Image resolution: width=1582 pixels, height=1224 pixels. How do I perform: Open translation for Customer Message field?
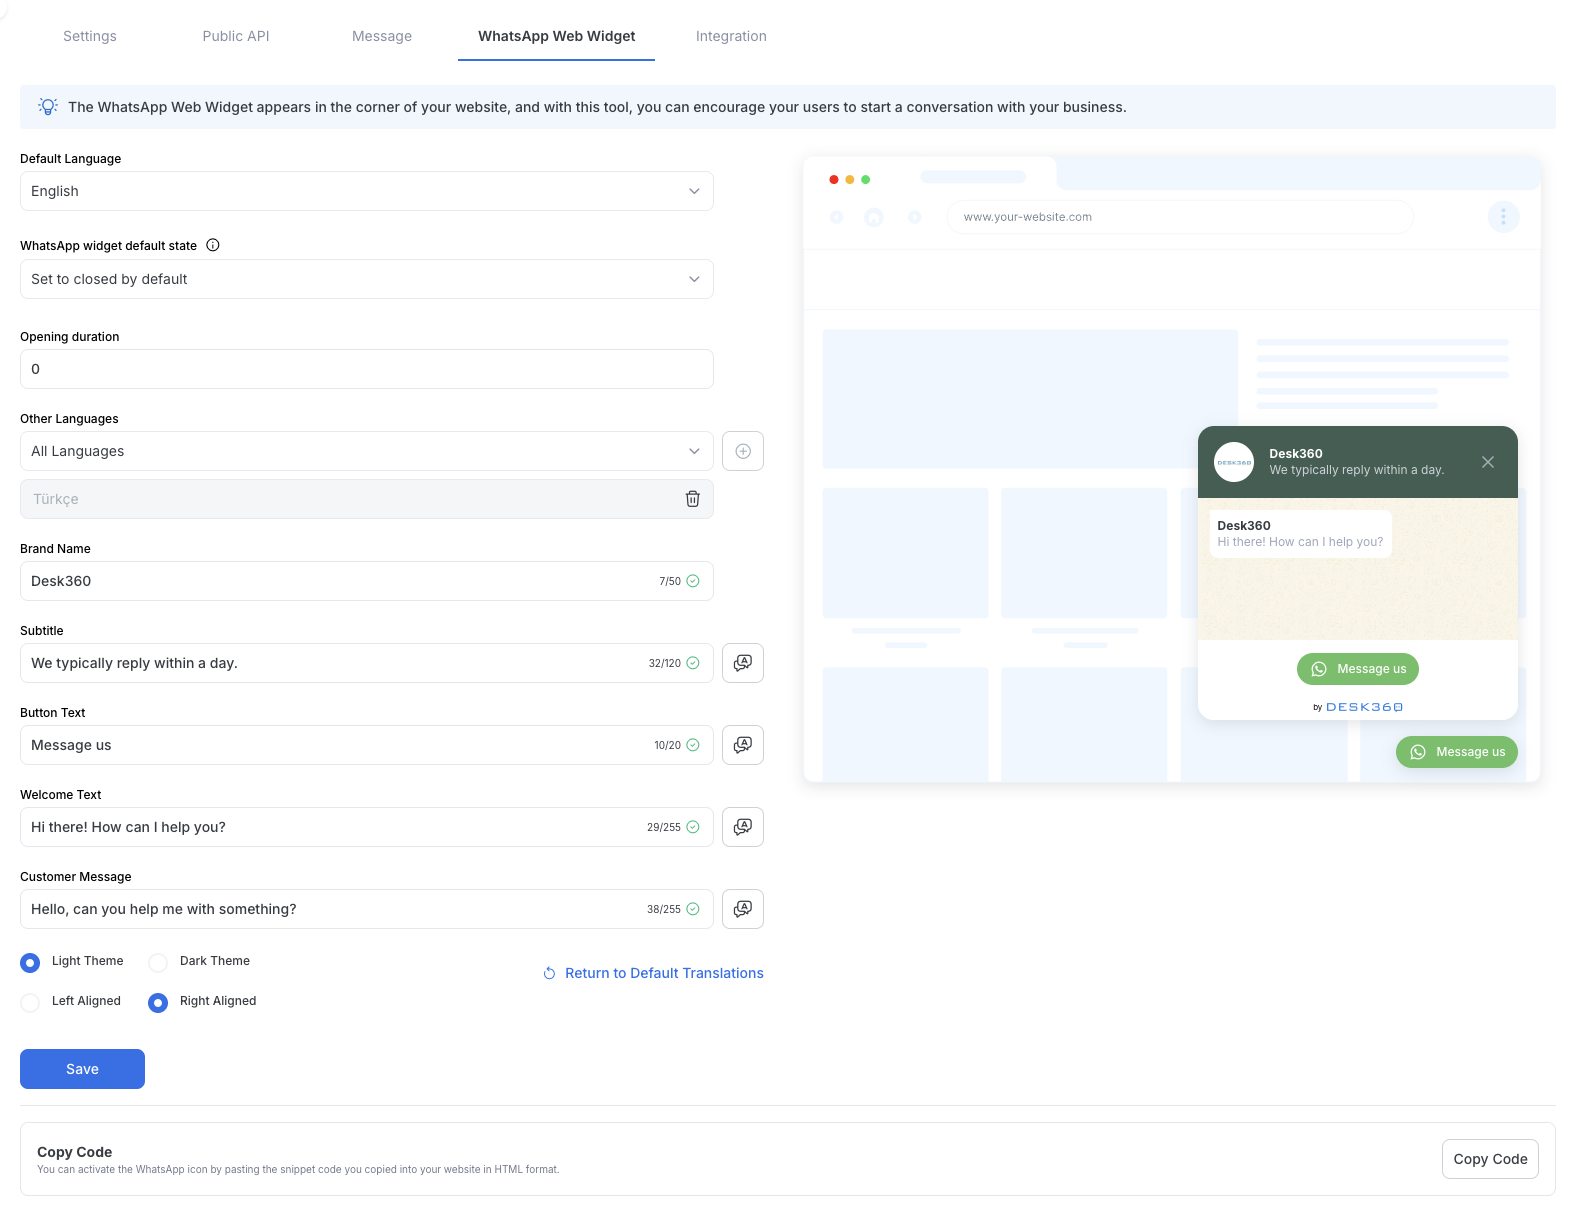click(743, 909)
